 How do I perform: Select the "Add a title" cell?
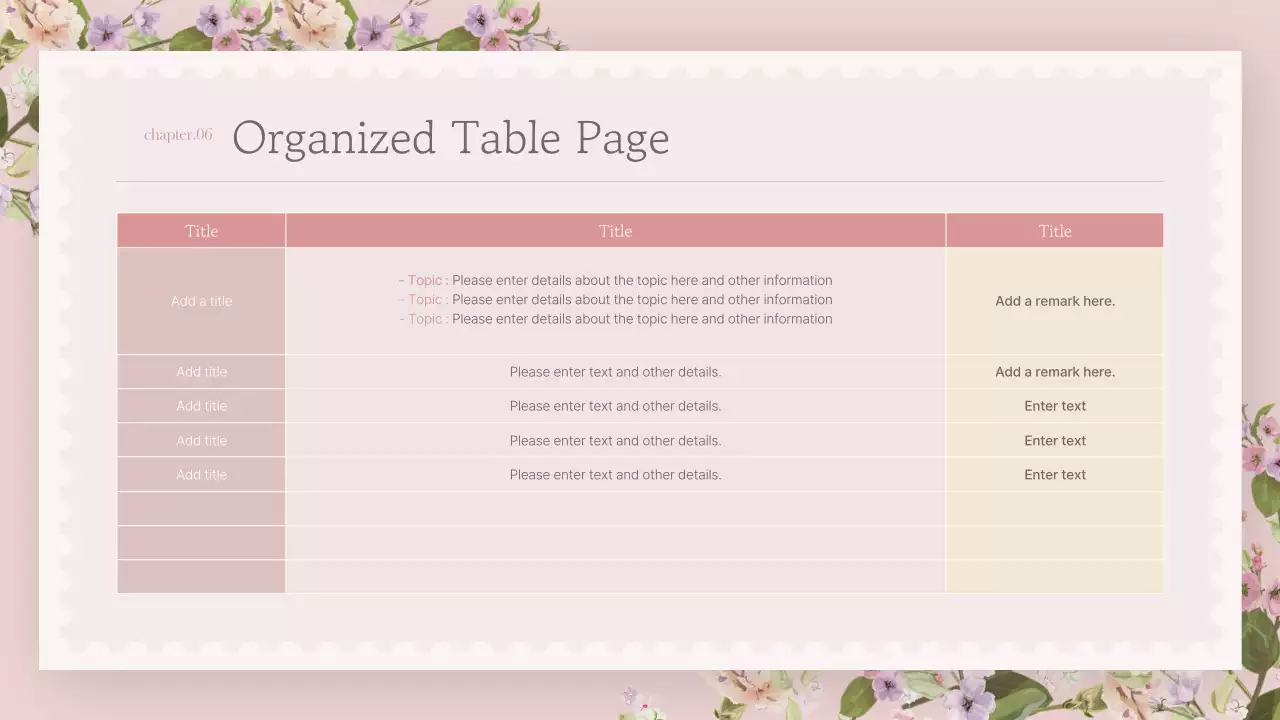click(201, 301)
